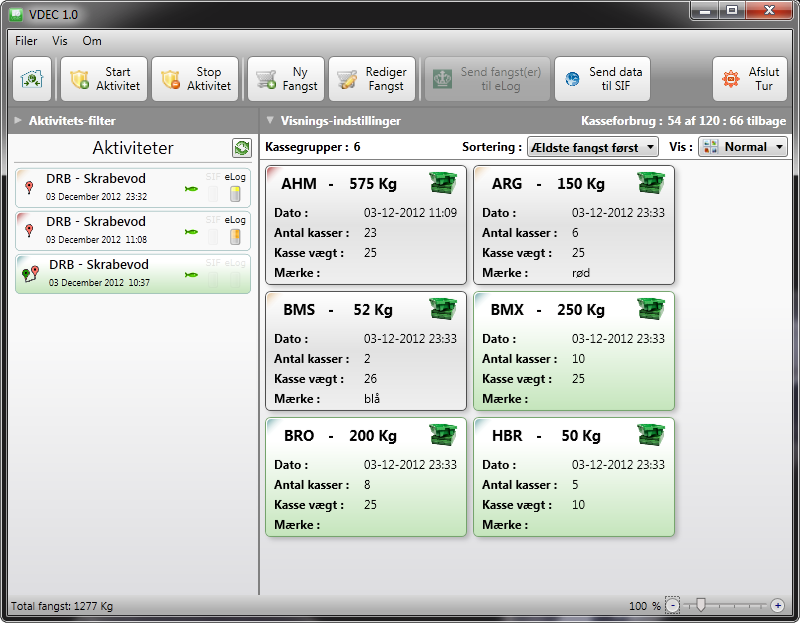800x623 pixels.
Task: Click the Start Aktivitet button
Action: [x=104, y=79]
